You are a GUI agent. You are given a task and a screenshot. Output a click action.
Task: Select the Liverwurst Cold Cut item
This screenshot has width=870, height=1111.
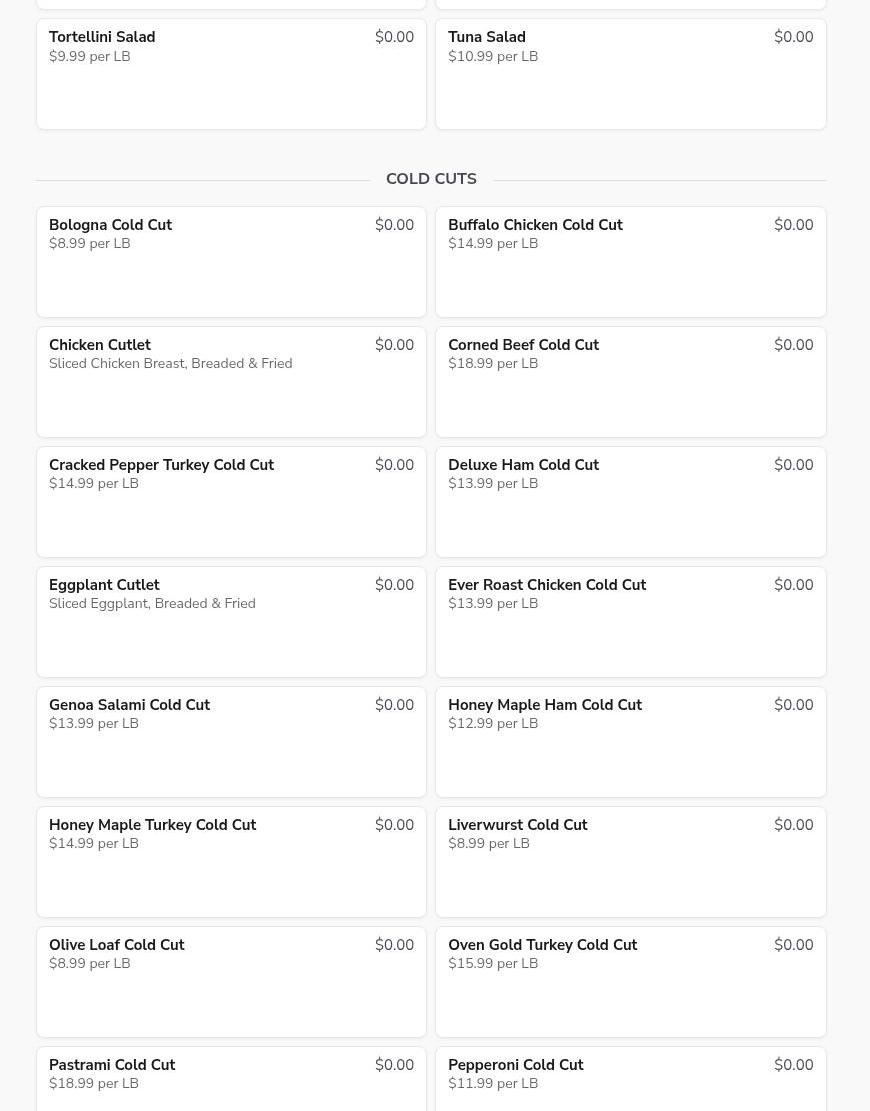(631, 862)
